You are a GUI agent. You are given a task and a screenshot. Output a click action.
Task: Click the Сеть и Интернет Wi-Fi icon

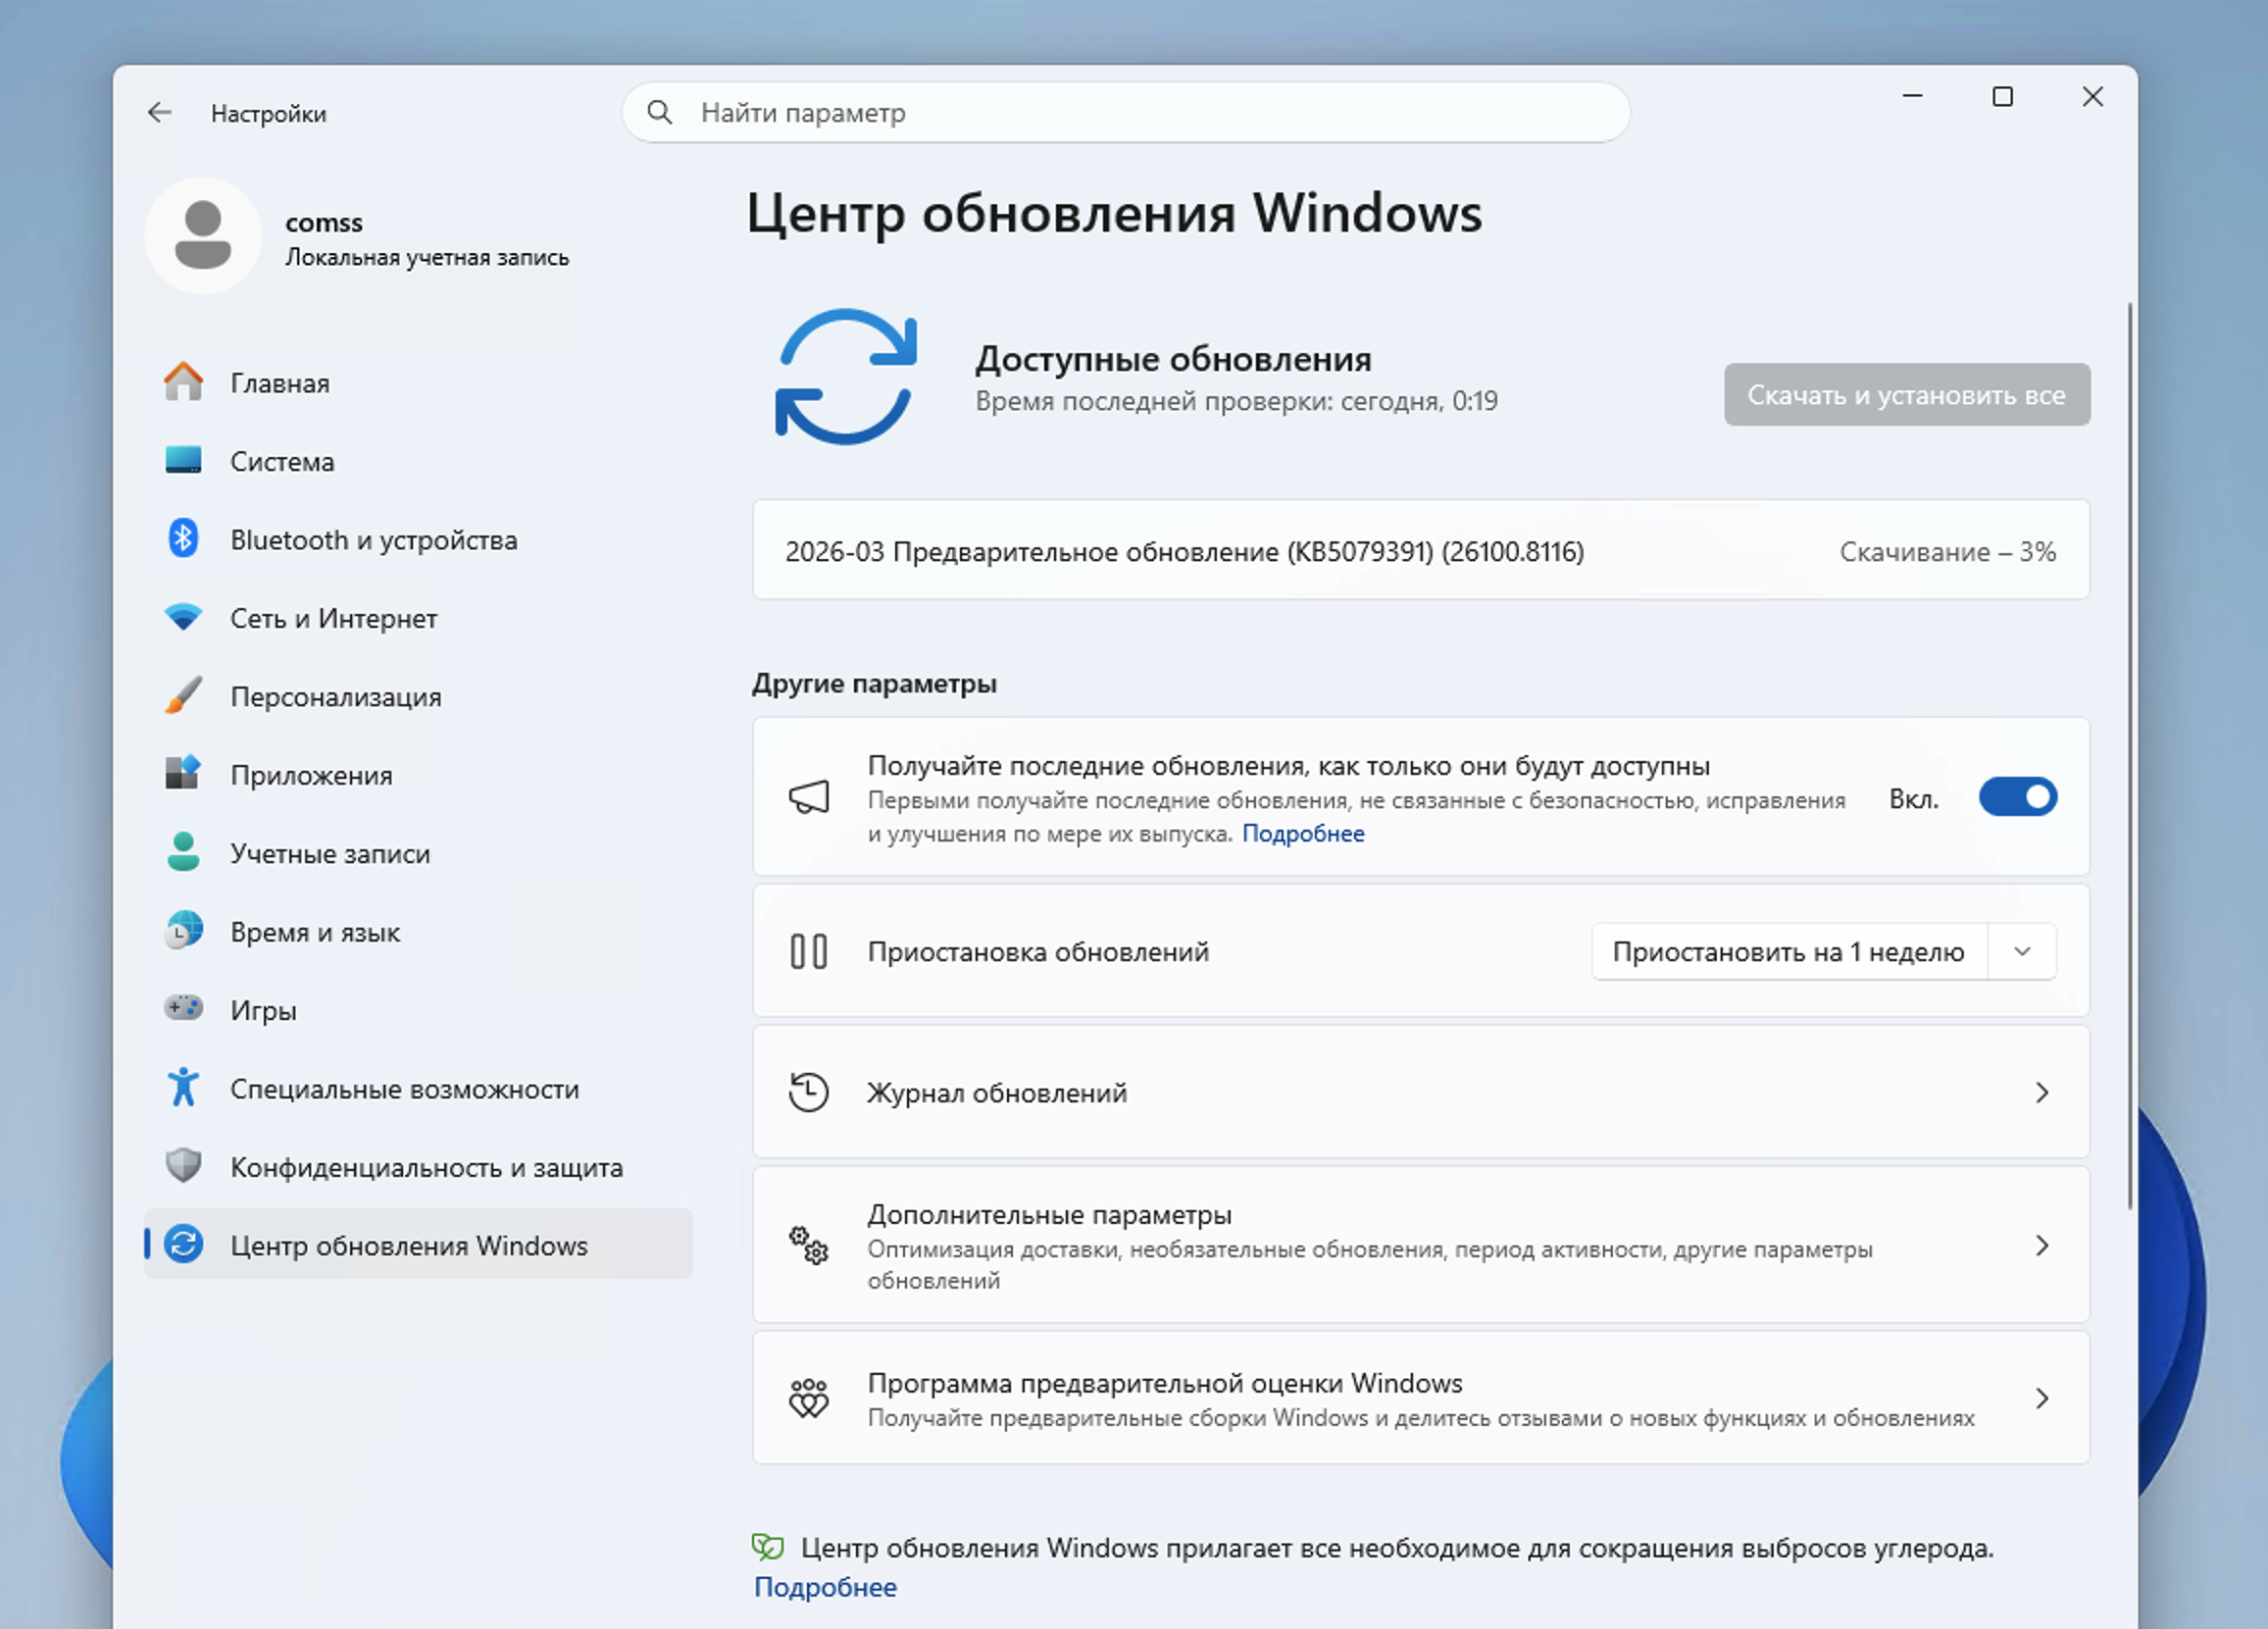pyautogui.click(x=183, y=617)
